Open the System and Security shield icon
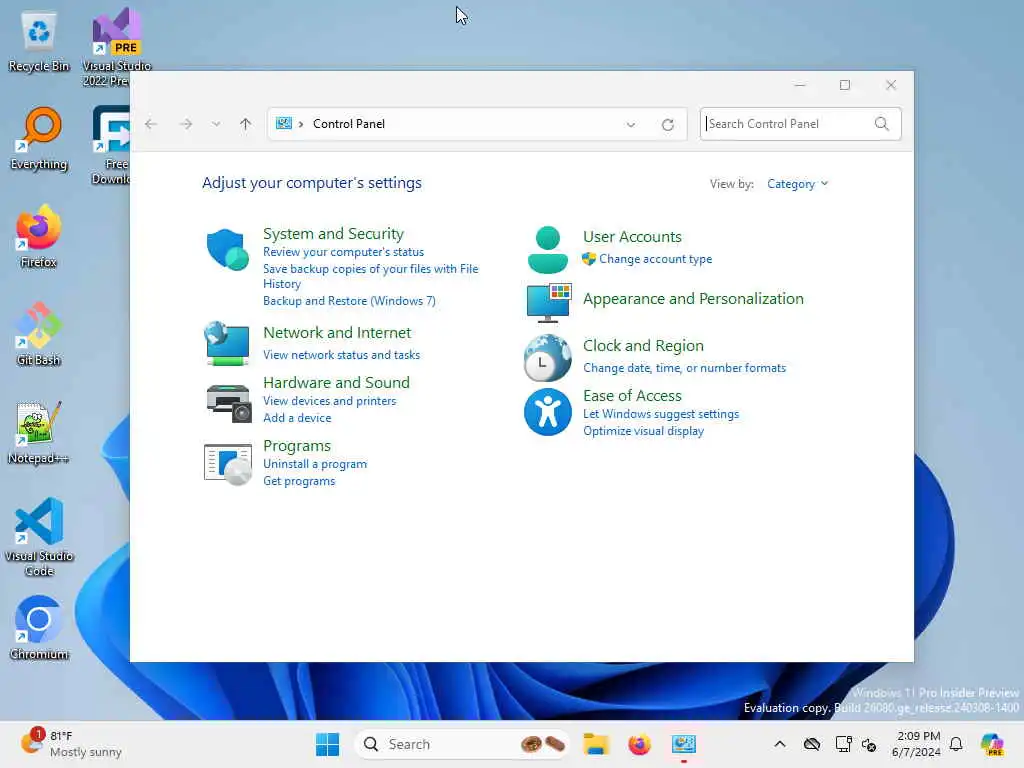This screenshot has height=768, width=1024. coord(227,249)
